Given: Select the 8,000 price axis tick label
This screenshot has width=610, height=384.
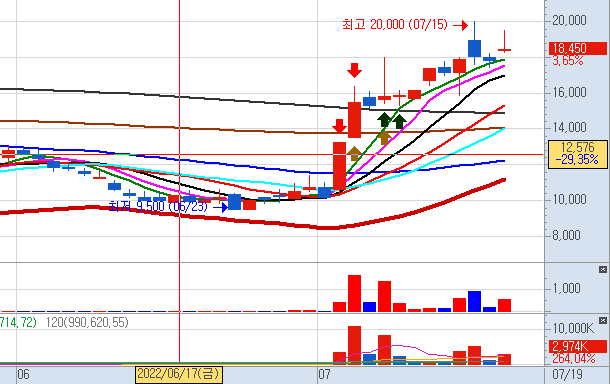Looking at the screenshot, I should point(566,235).
